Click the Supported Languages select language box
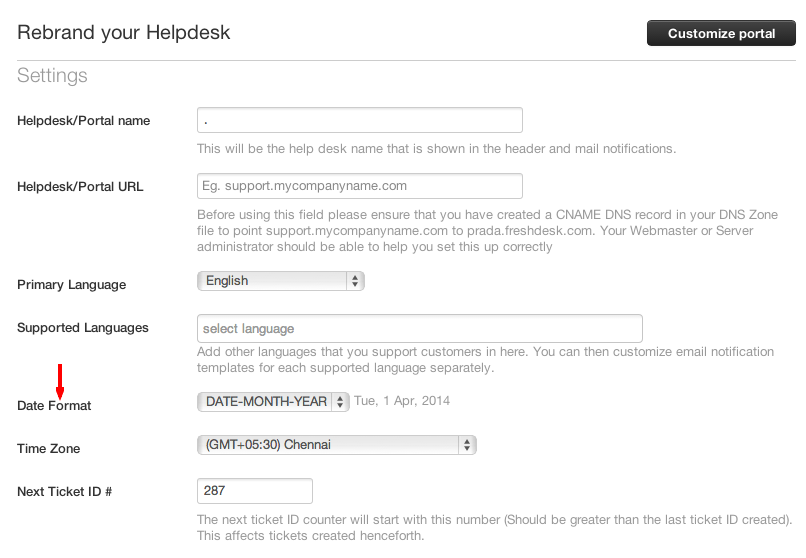This screenshot has width=806, height=558. (x=420, y=328)
